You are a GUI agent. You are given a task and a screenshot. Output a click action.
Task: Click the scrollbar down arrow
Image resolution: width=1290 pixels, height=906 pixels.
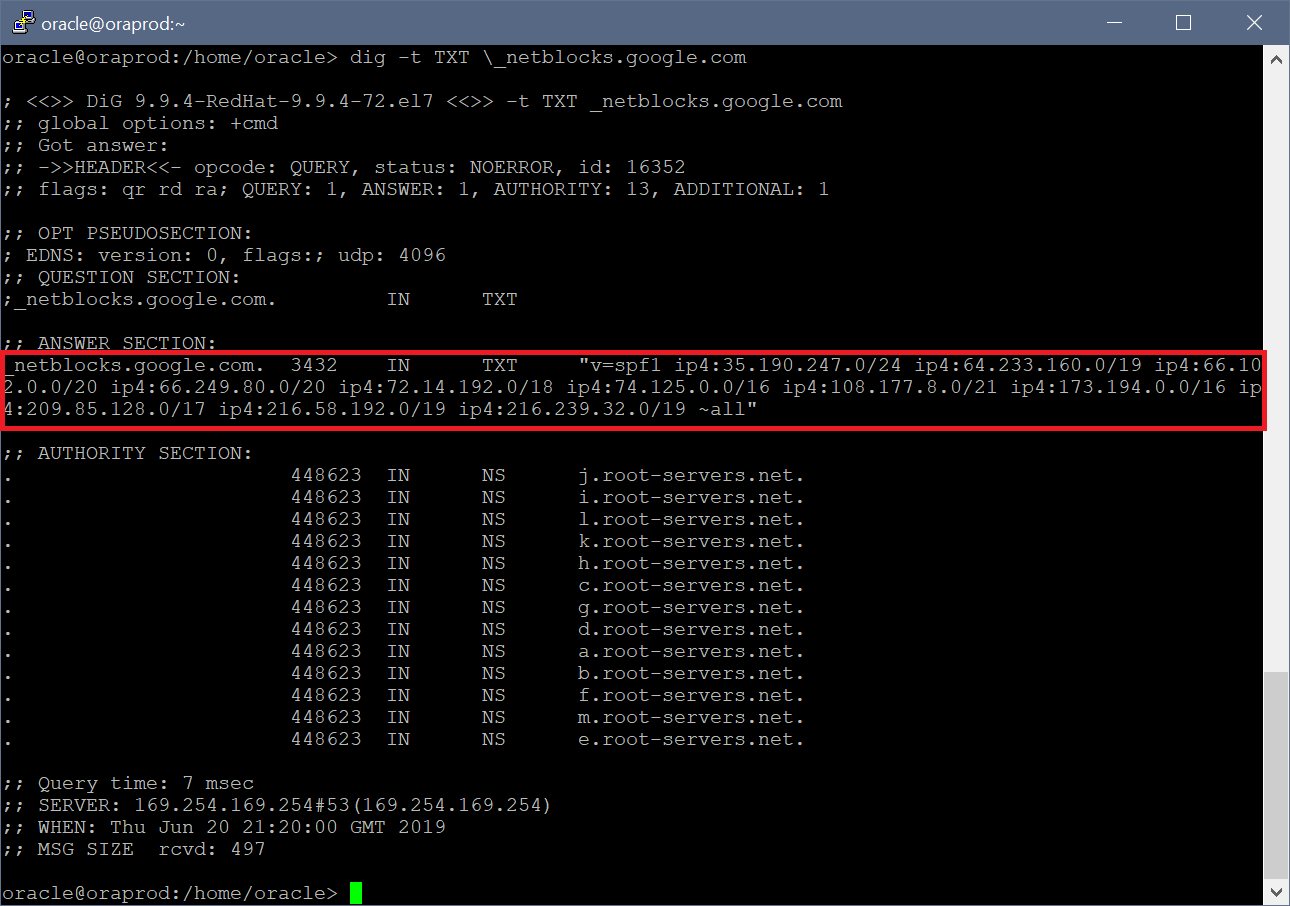pos(1276,890)
